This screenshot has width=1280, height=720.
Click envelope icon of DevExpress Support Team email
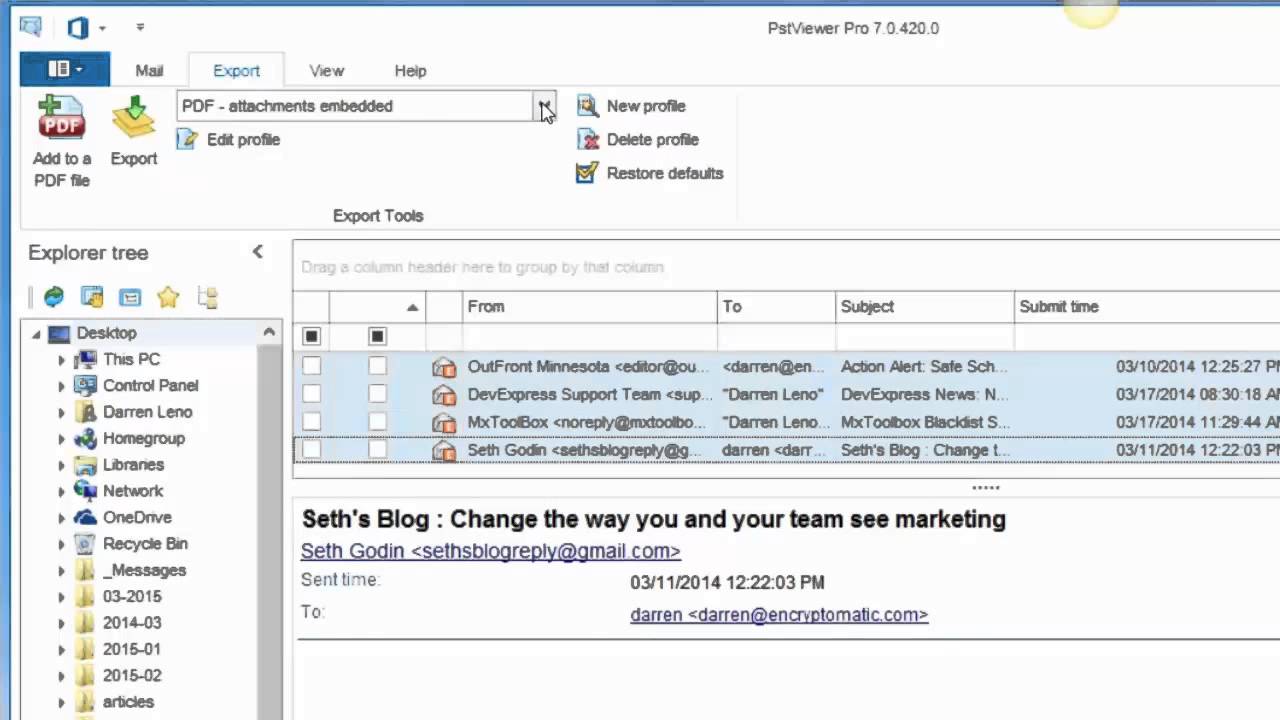[444, 395]
